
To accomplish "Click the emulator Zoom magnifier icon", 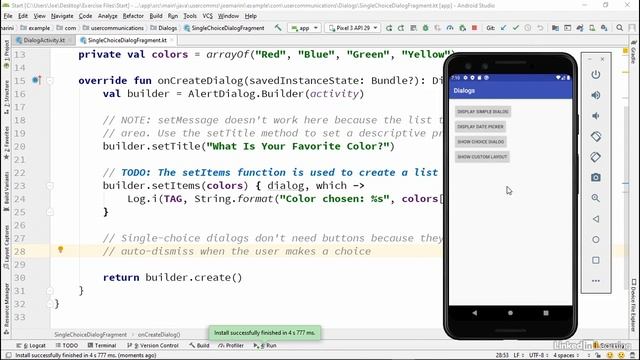I will (596, 198).
